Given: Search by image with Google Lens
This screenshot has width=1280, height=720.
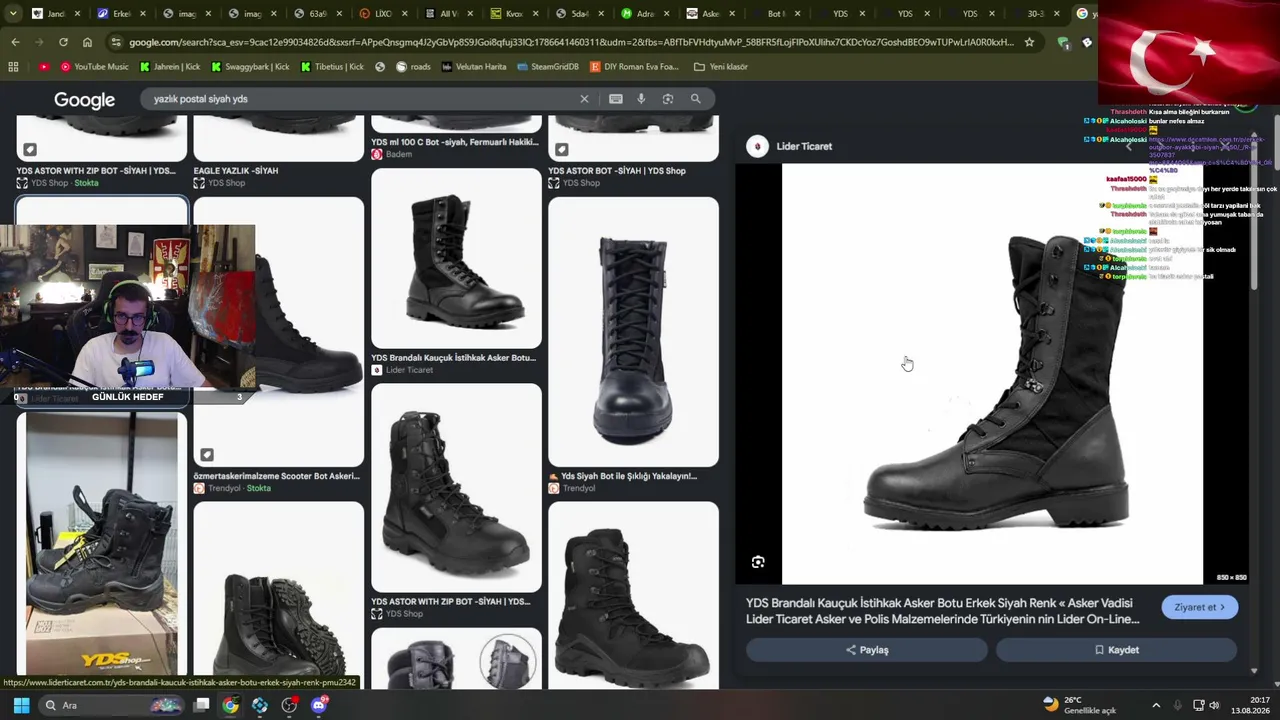Looking at the screenshot, I should click(x=668, y=99).
